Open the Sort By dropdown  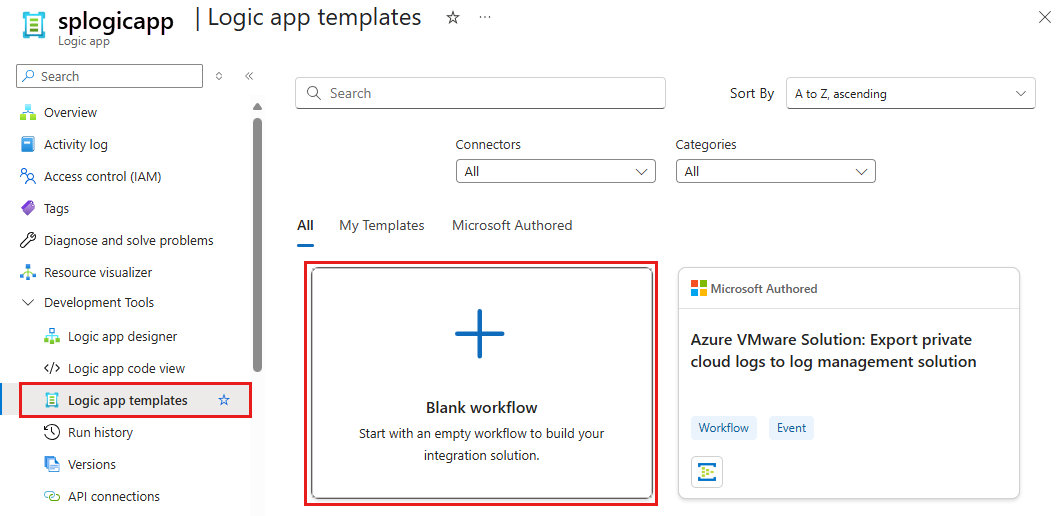click(x=911, y=93)
